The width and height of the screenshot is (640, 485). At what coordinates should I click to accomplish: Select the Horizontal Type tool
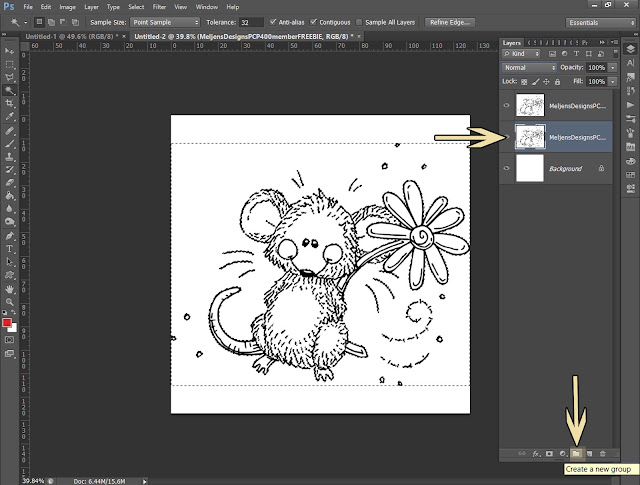click(x=9, y=249)
